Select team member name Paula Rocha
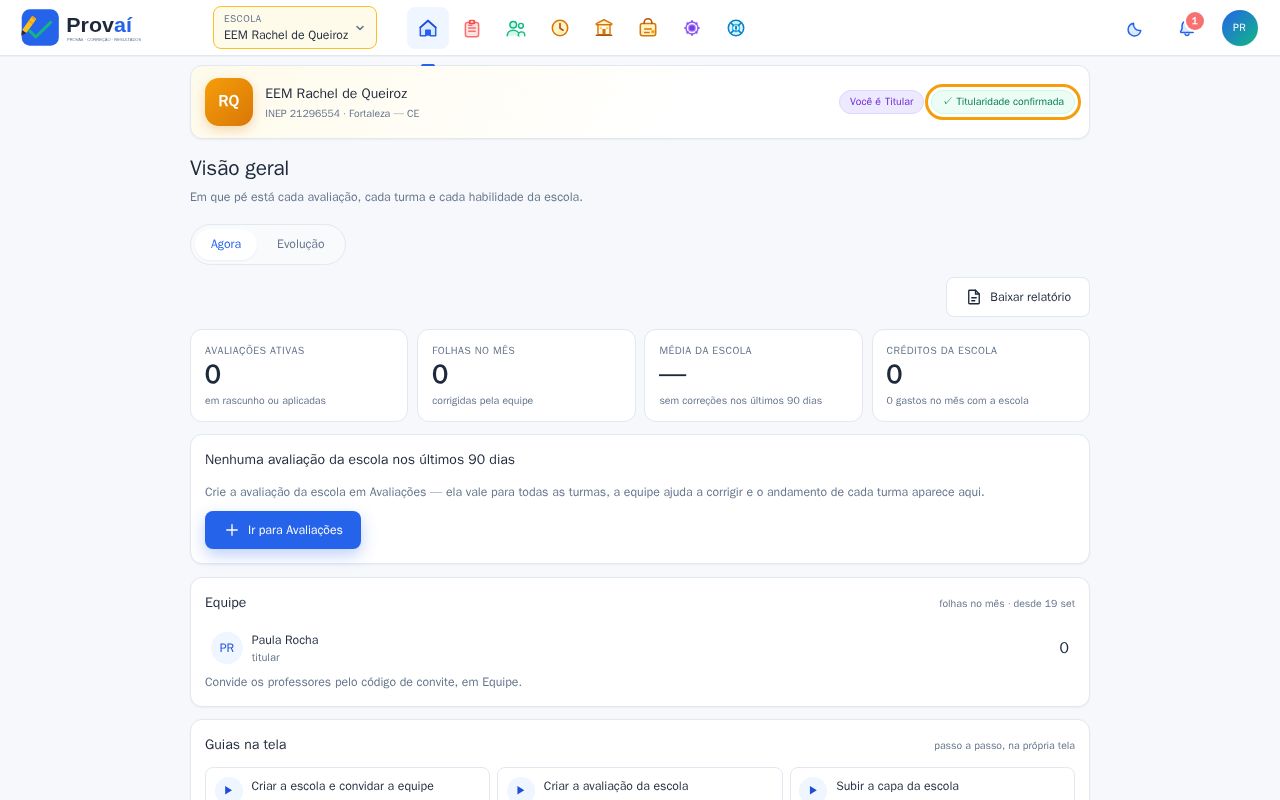The image size is (1280, 800). click(x=285, y=640)
